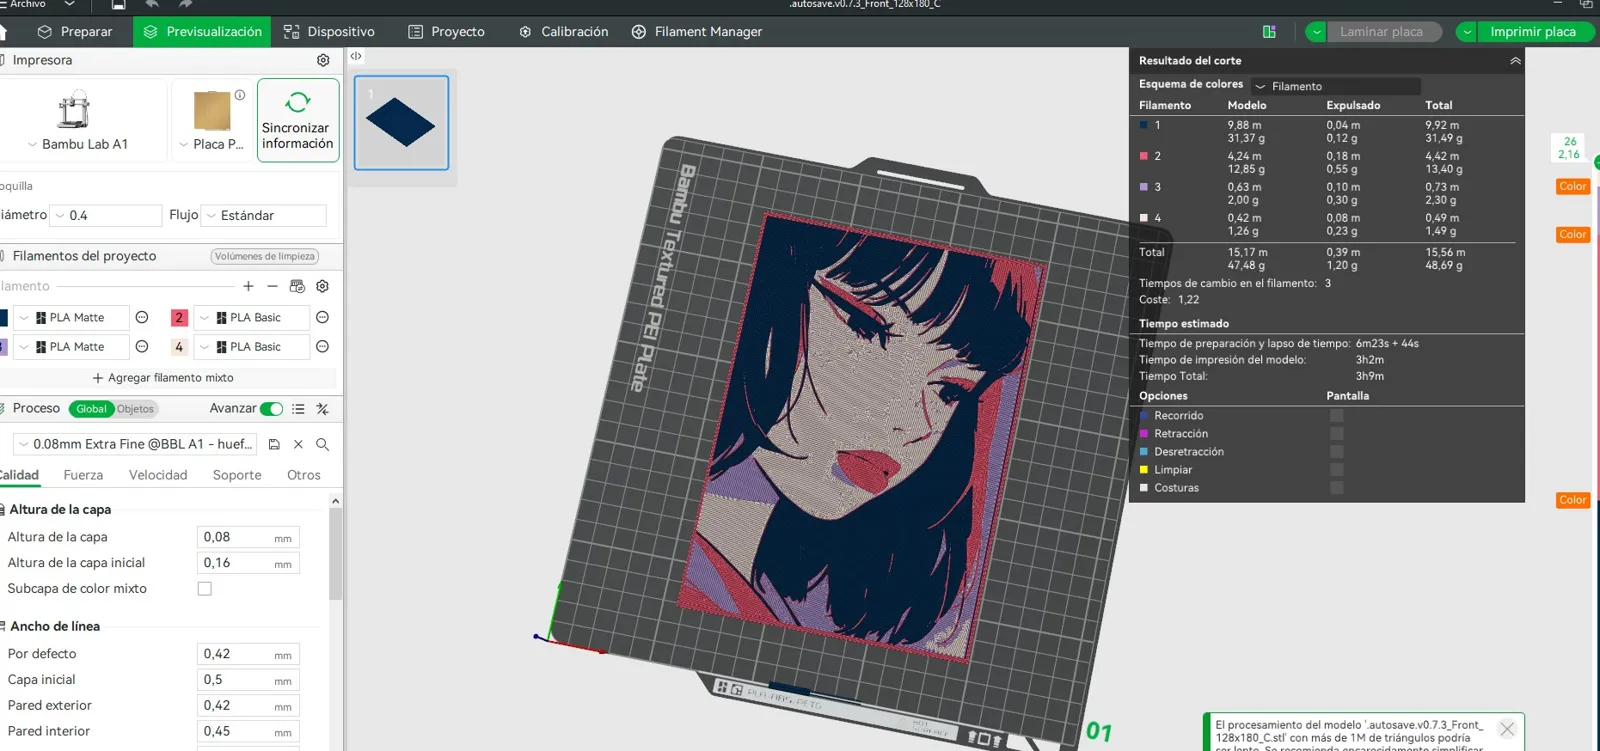Discard preset changes with the X icon
This screenshot has width=1600, height=751.
point(298,444)
